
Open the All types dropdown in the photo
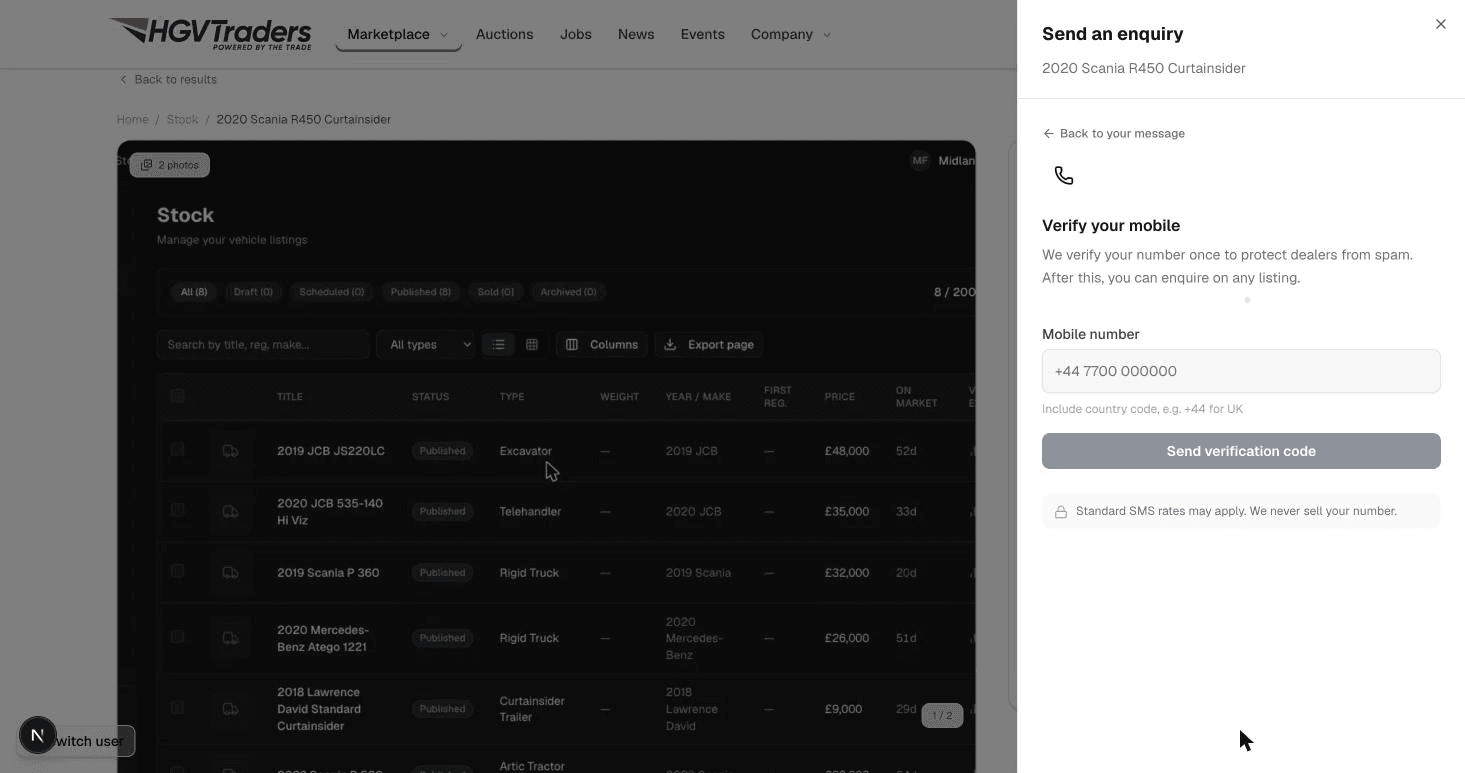click(425, 344)
